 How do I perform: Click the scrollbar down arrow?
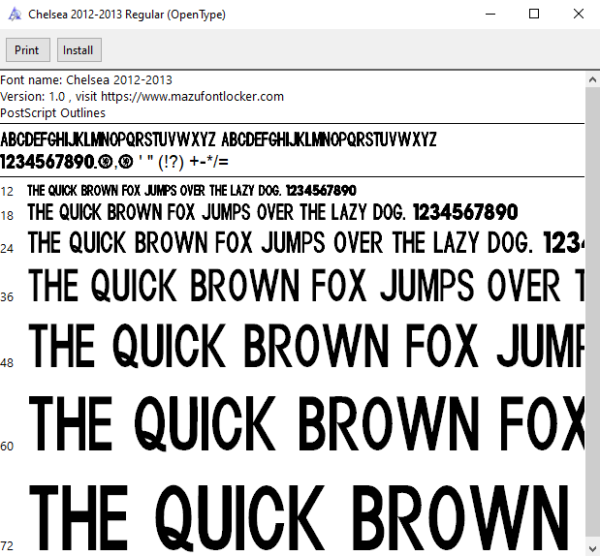(592, 548)
